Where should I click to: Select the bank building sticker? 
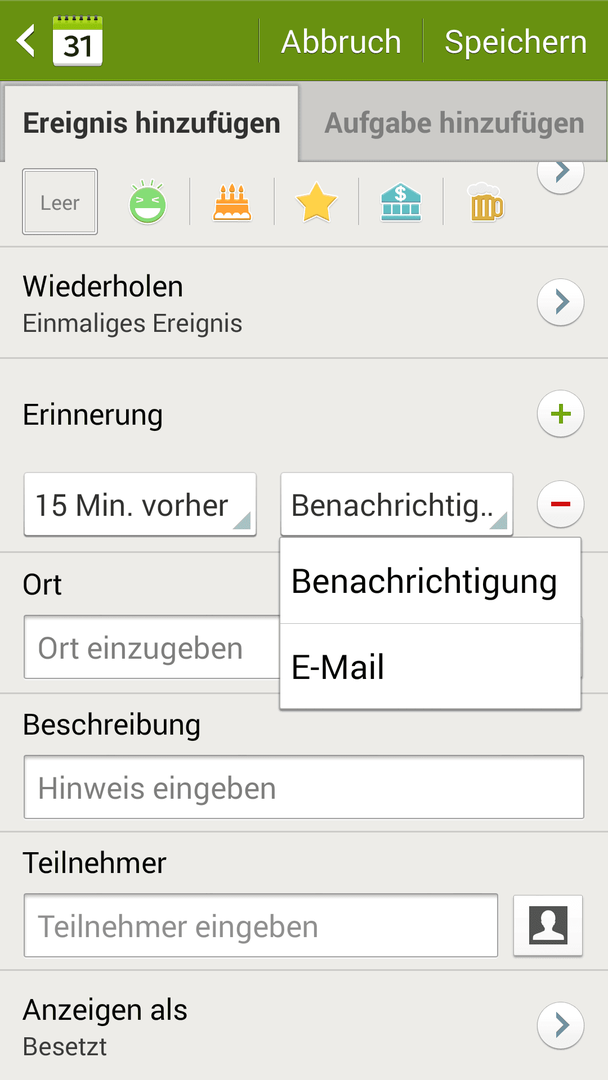pos(400,203)
